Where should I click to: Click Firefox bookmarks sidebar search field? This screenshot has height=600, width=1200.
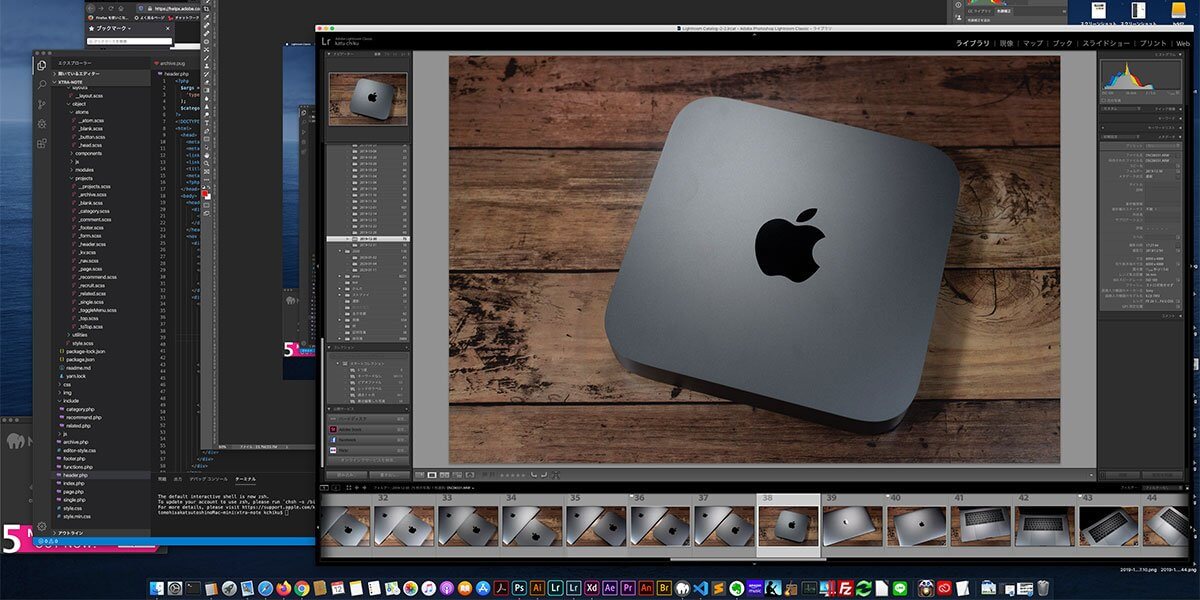pos(130,42)
